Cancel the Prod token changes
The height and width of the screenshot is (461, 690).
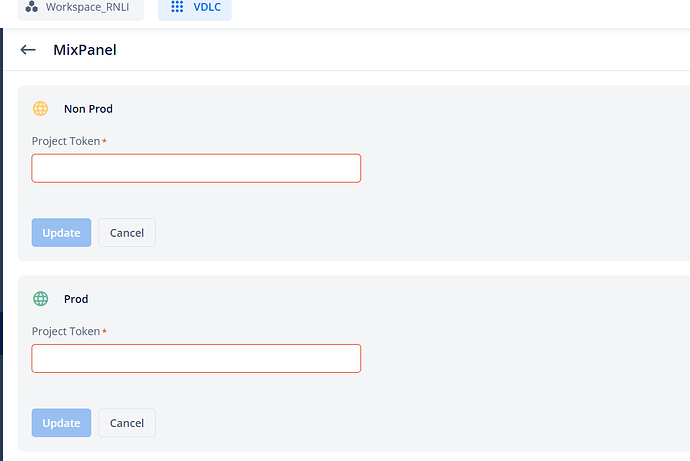pyautogui.click(x=127, y=423)
